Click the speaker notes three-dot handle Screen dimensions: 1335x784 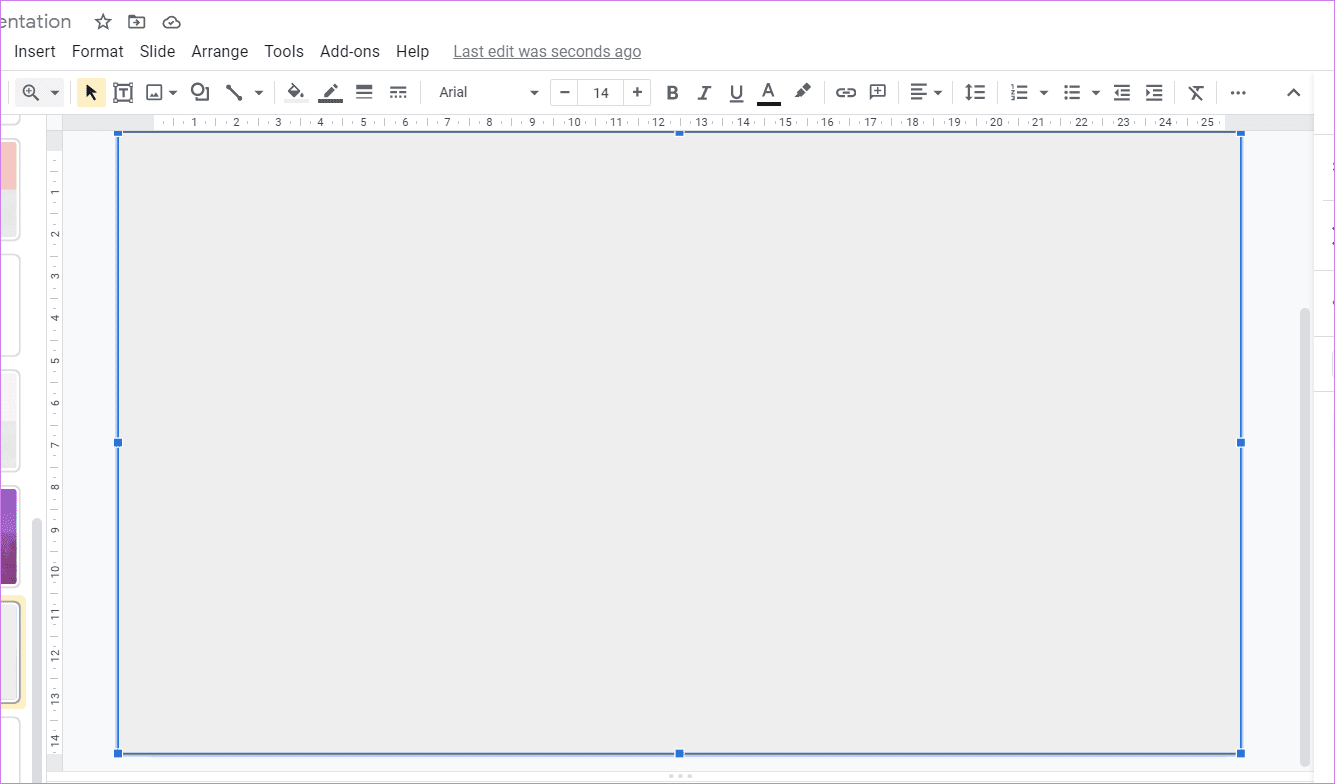pos(680,776)
